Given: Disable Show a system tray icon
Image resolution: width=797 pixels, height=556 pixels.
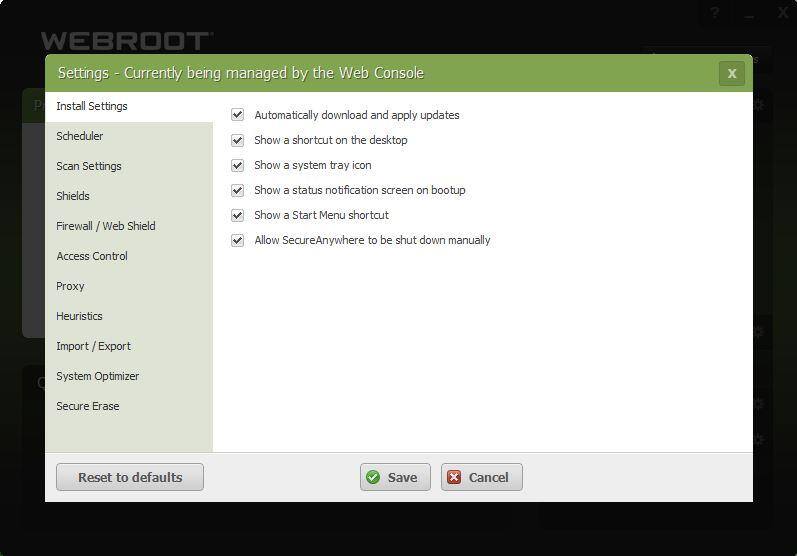Looking at the screenshot, I should (238, 165).
